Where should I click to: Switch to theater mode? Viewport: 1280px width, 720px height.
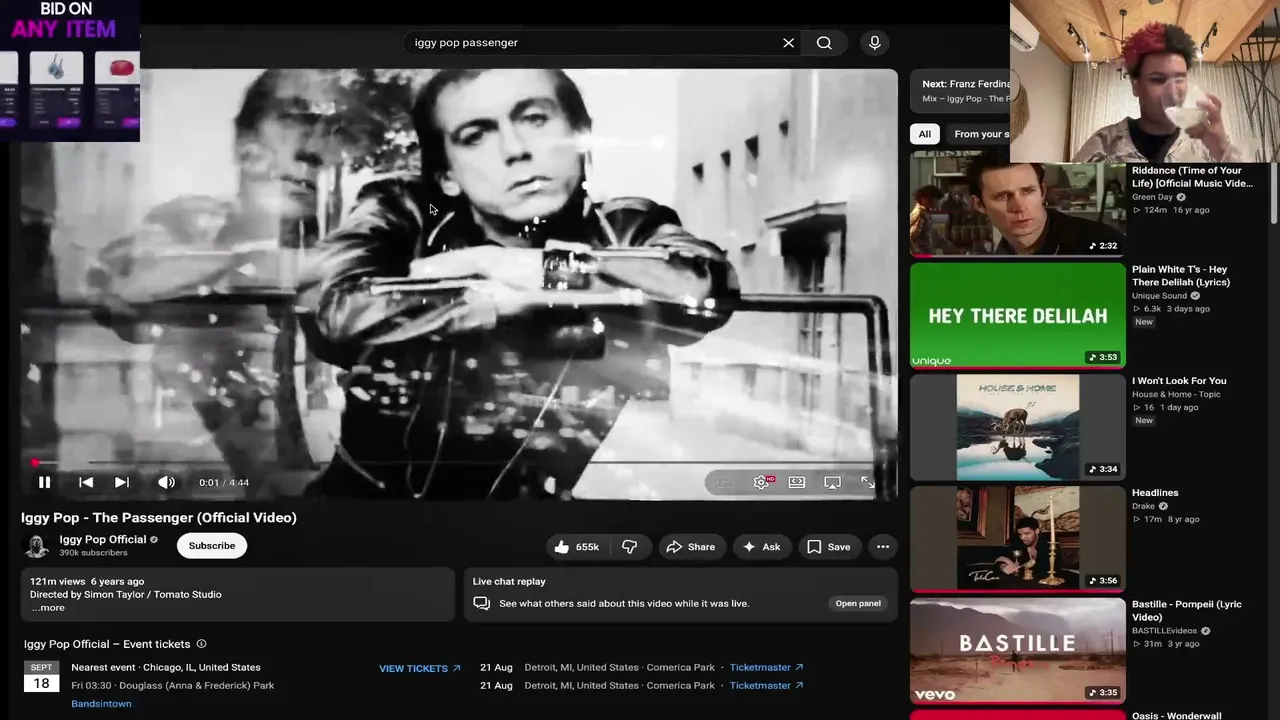point(797,482)
